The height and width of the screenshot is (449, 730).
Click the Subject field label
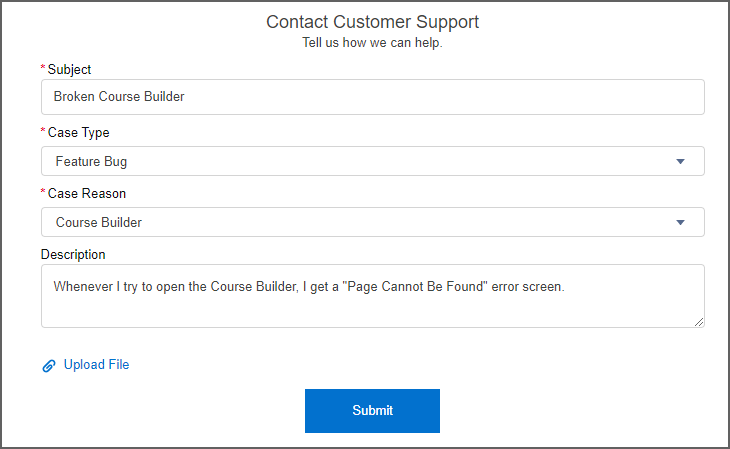69,69
